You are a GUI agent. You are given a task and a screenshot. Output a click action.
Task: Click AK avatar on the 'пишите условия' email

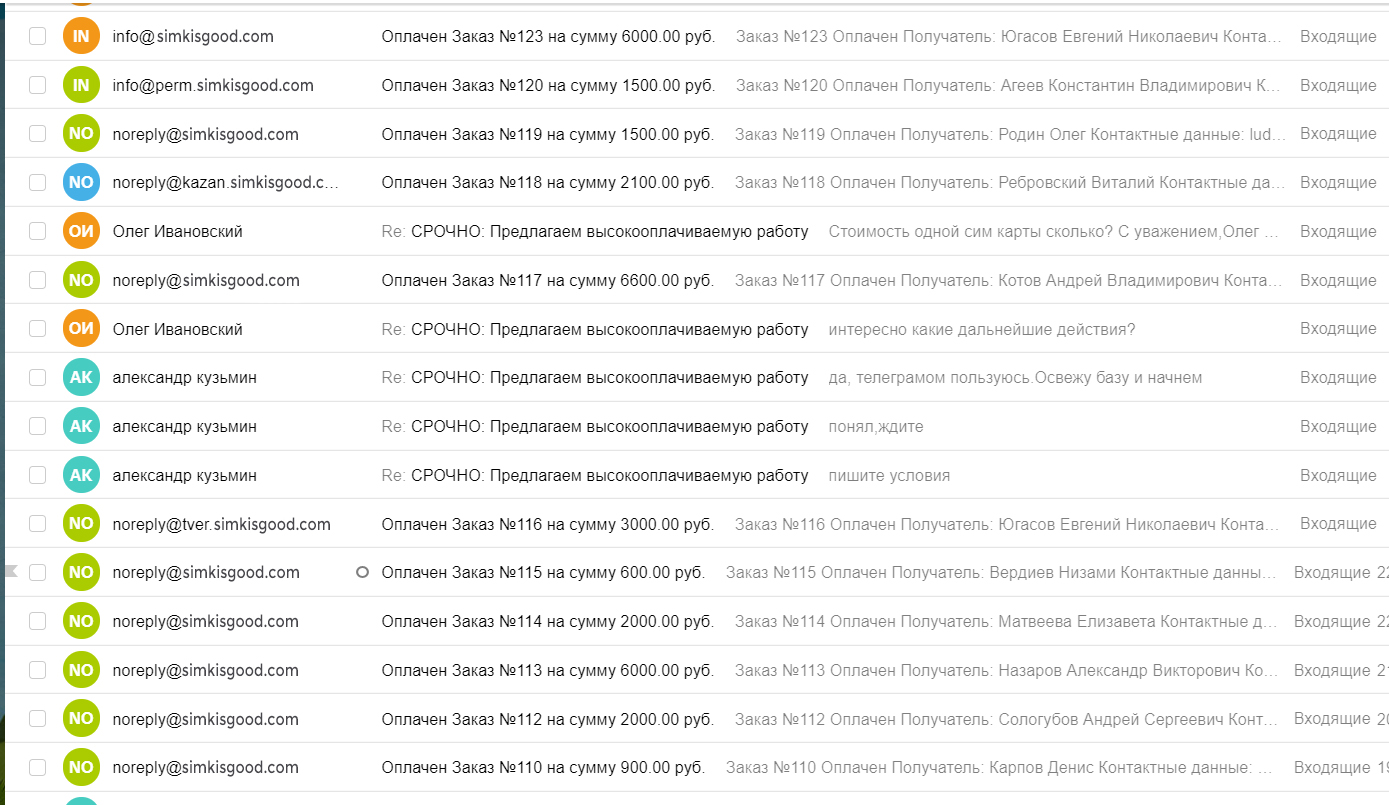coord(81,476)
